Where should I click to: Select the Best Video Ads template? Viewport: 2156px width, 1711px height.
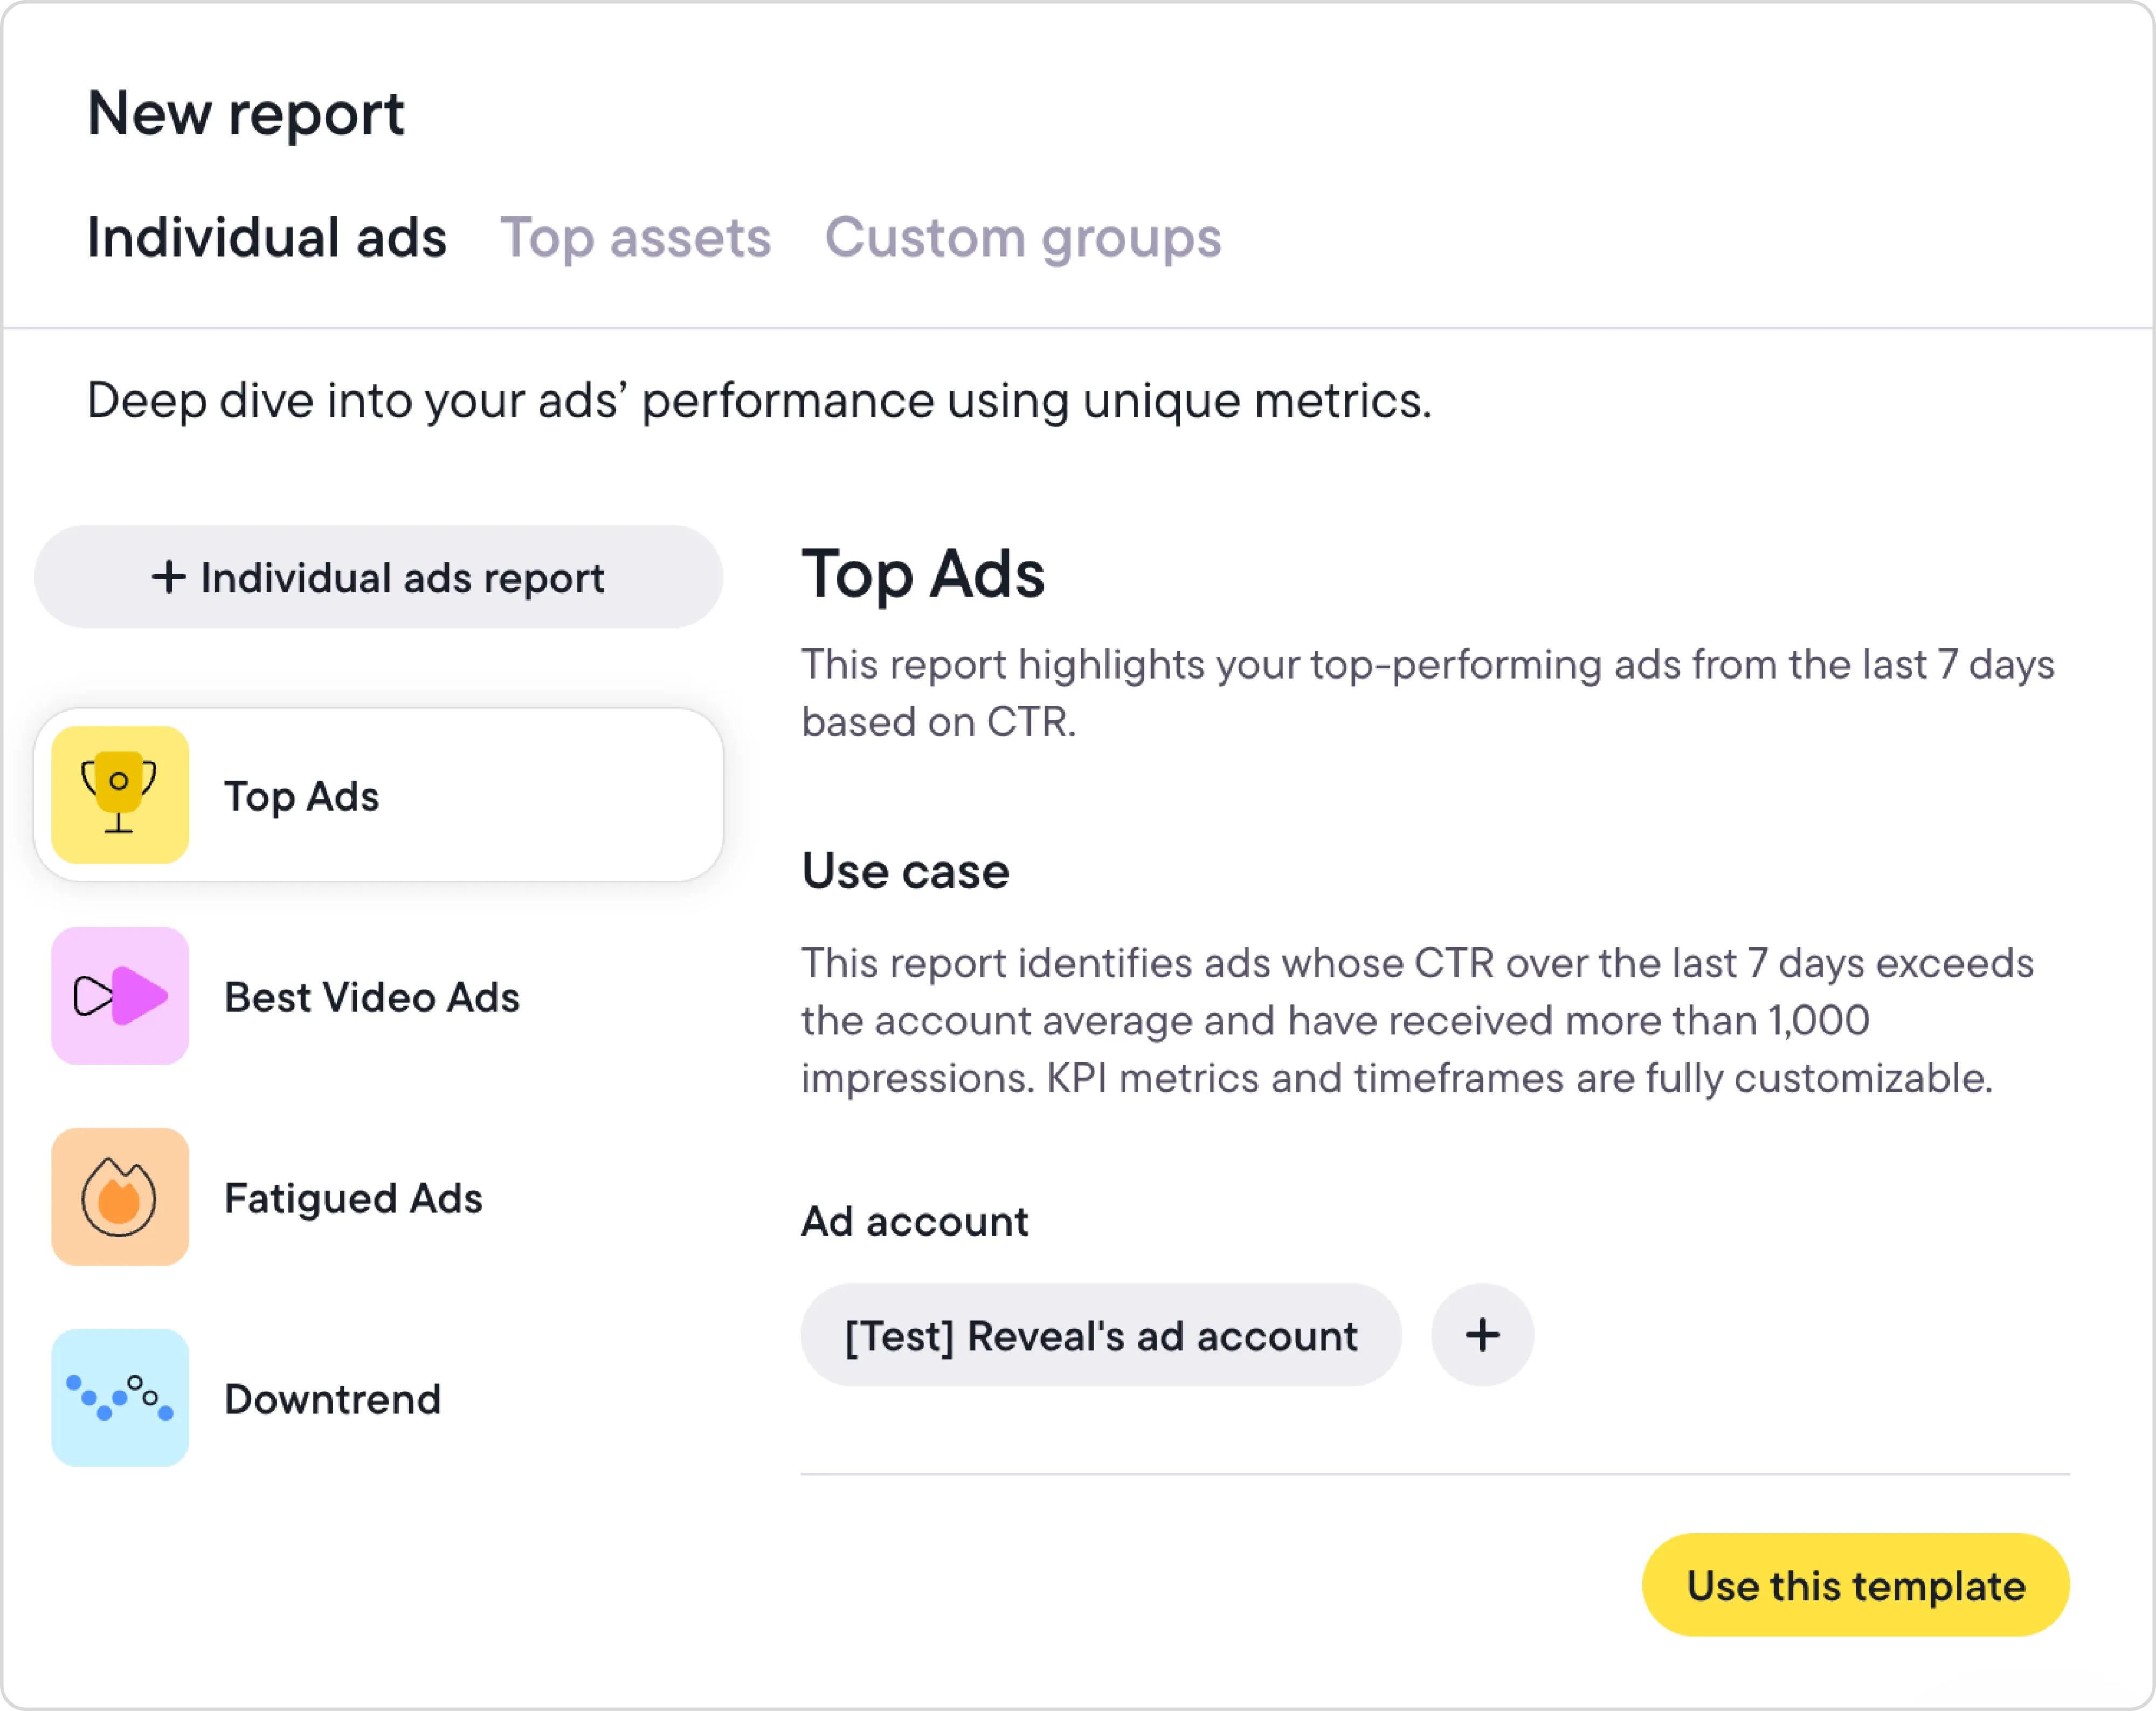(x=372, y=997)
